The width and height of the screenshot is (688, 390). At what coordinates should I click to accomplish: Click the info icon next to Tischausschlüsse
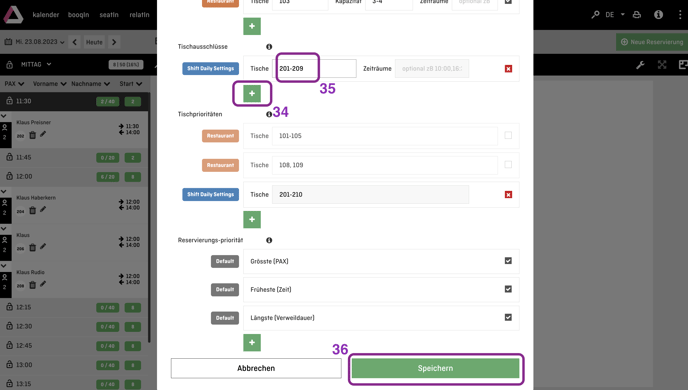click(269, 47)
